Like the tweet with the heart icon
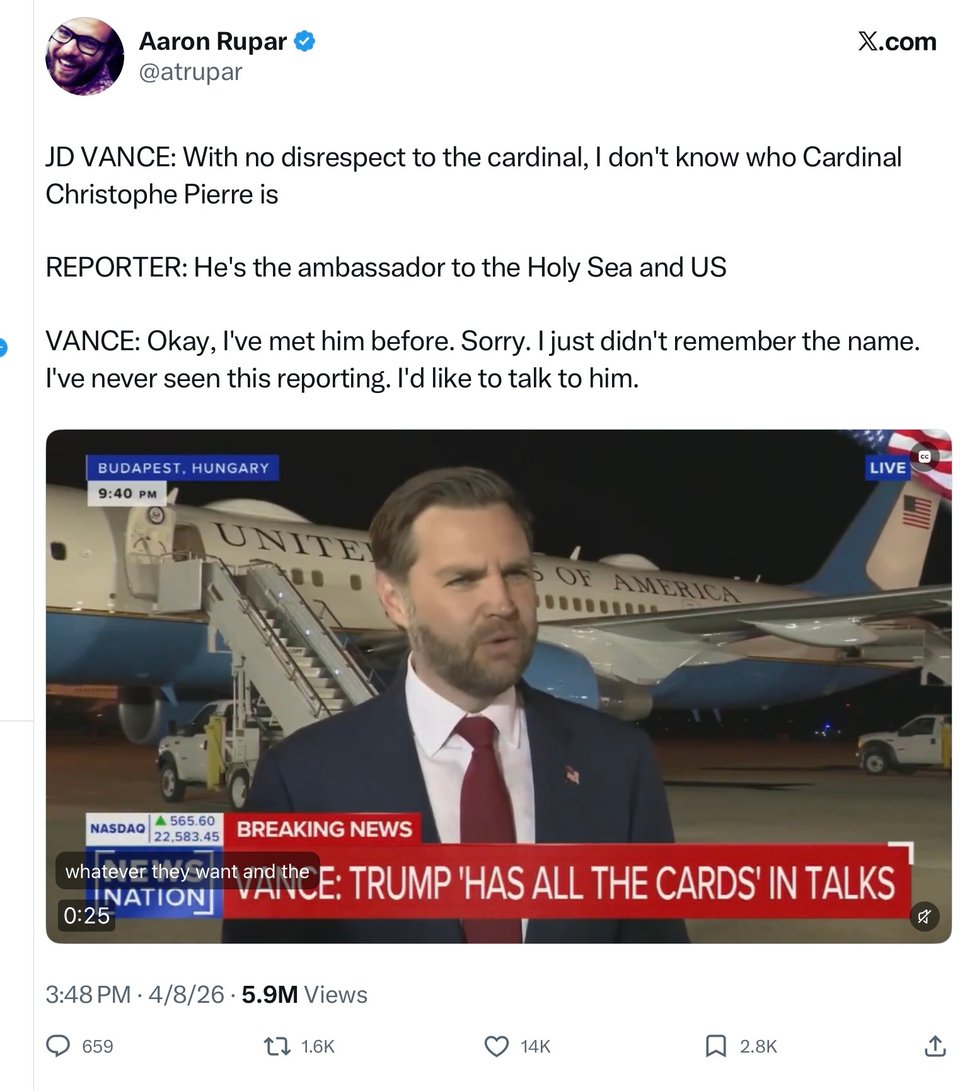Viewport: 960px width, 1091px height. 496,1046
